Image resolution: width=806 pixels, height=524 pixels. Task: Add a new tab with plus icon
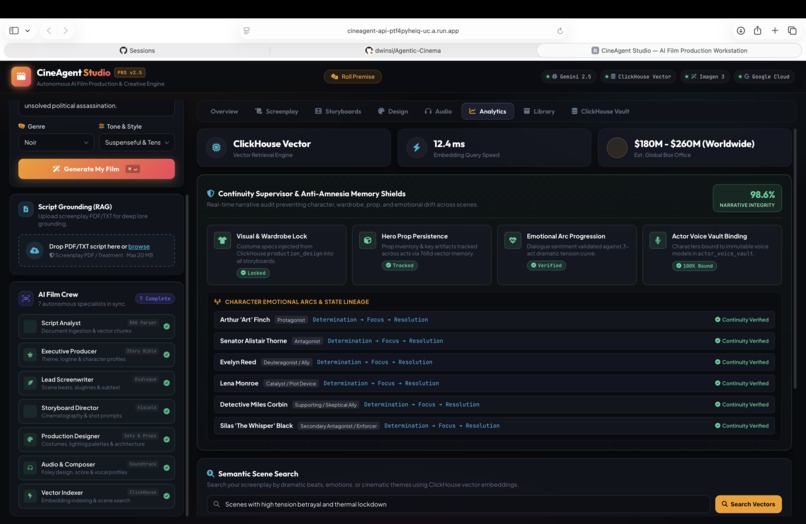(x=775, y=31)
